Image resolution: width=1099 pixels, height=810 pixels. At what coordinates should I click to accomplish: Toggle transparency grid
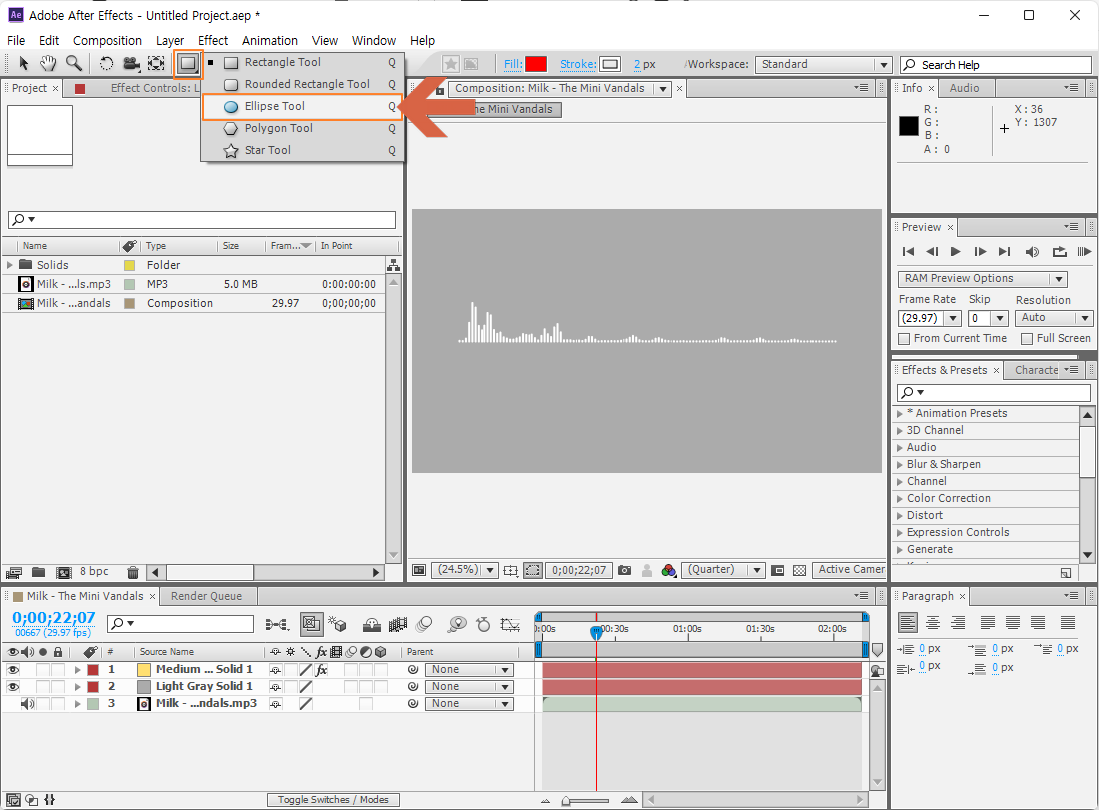click(x=799, y=570)
